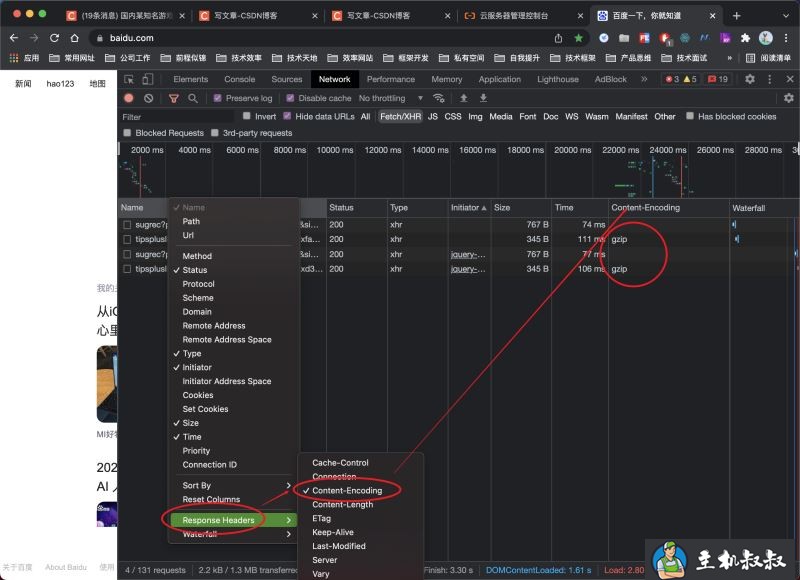Image resolution: width=800 pixels, height=580 pixels.
Task: Filter requests by JS type
Action: [433, 116]
